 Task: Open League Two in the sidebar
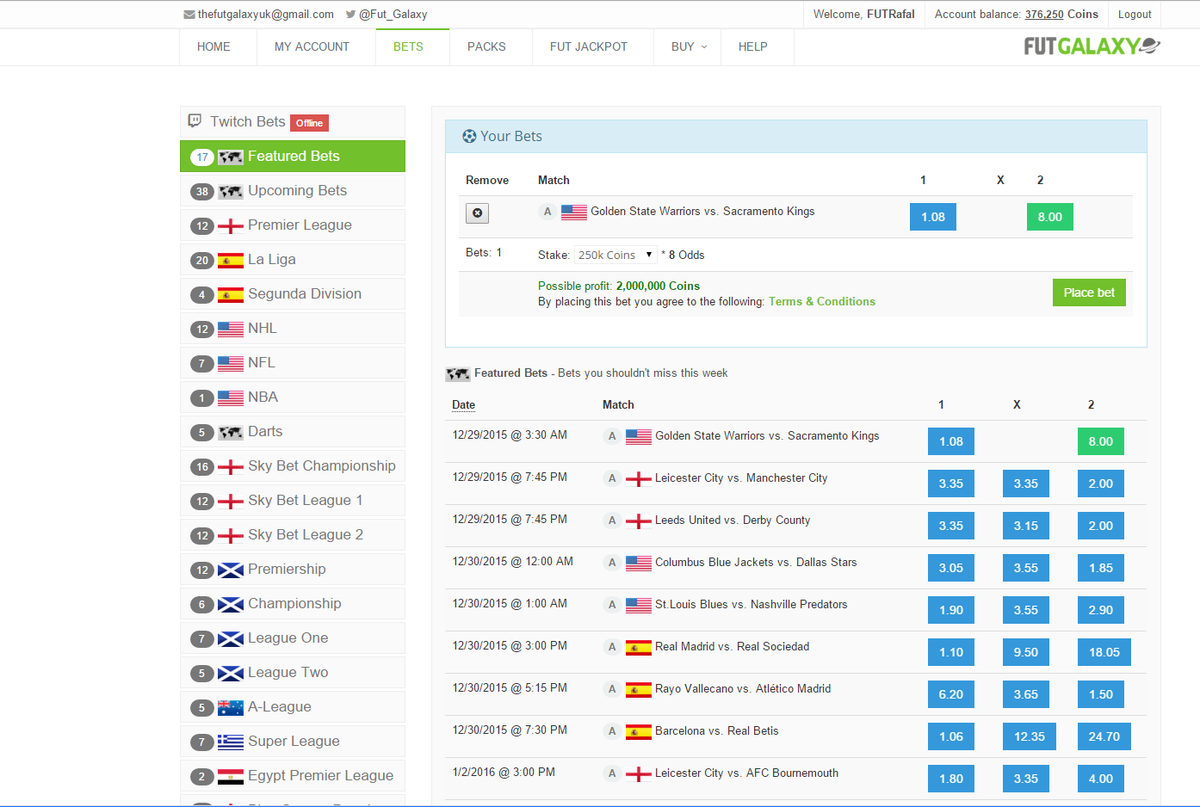(x=292, y=673)
